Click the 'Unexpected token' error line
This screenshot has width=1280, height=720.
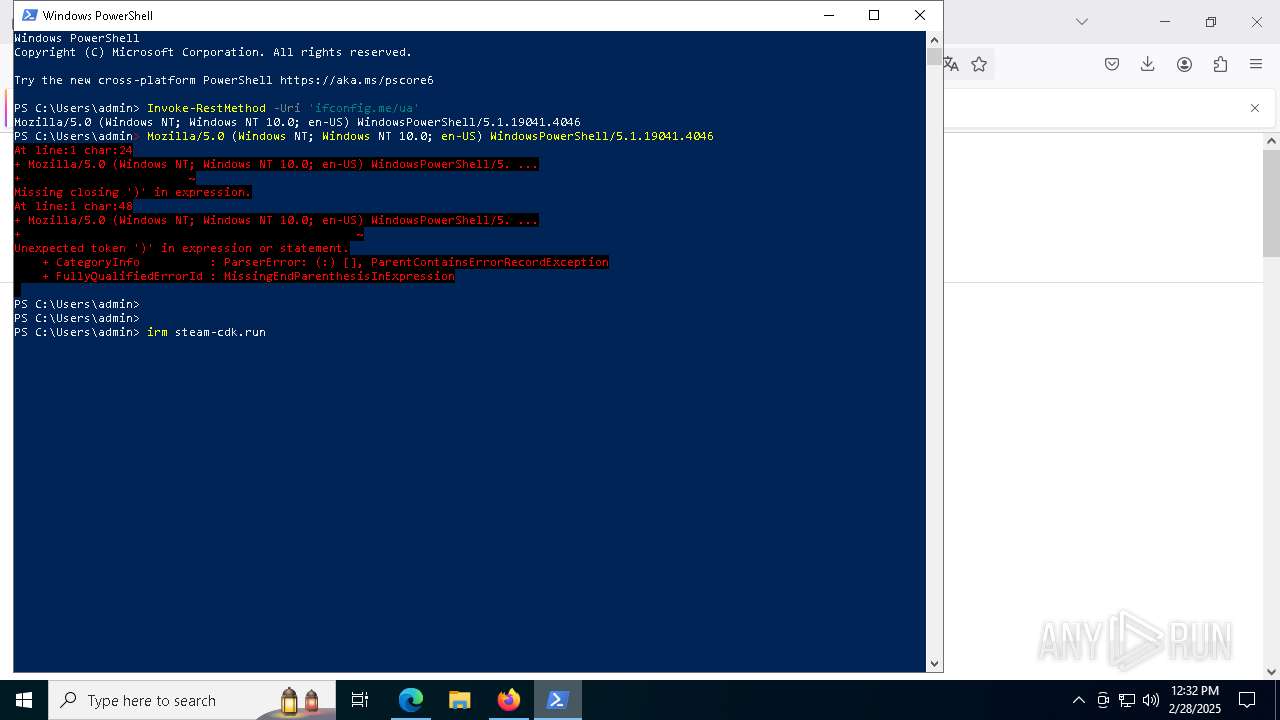tap(181, 248)
